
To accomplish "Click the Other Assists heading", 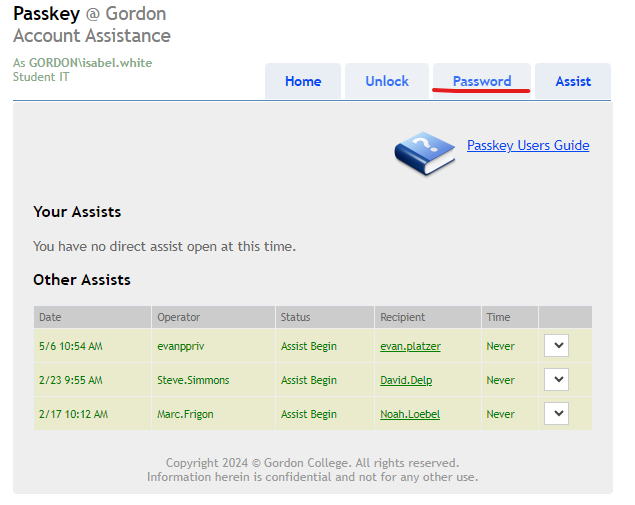I will [x=82, y=280].
